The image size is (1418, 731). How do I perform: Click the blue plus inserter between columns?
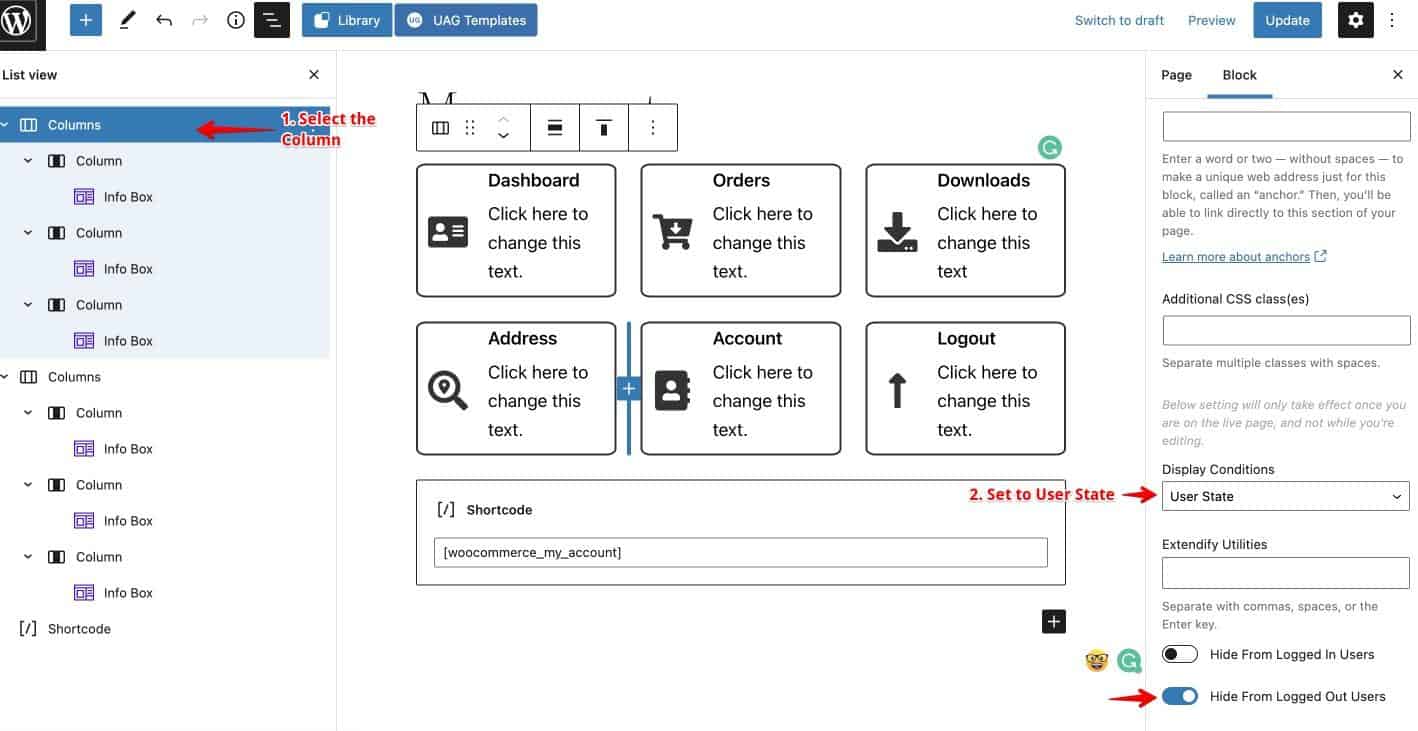pyautogui.click(x=629, y=389)
